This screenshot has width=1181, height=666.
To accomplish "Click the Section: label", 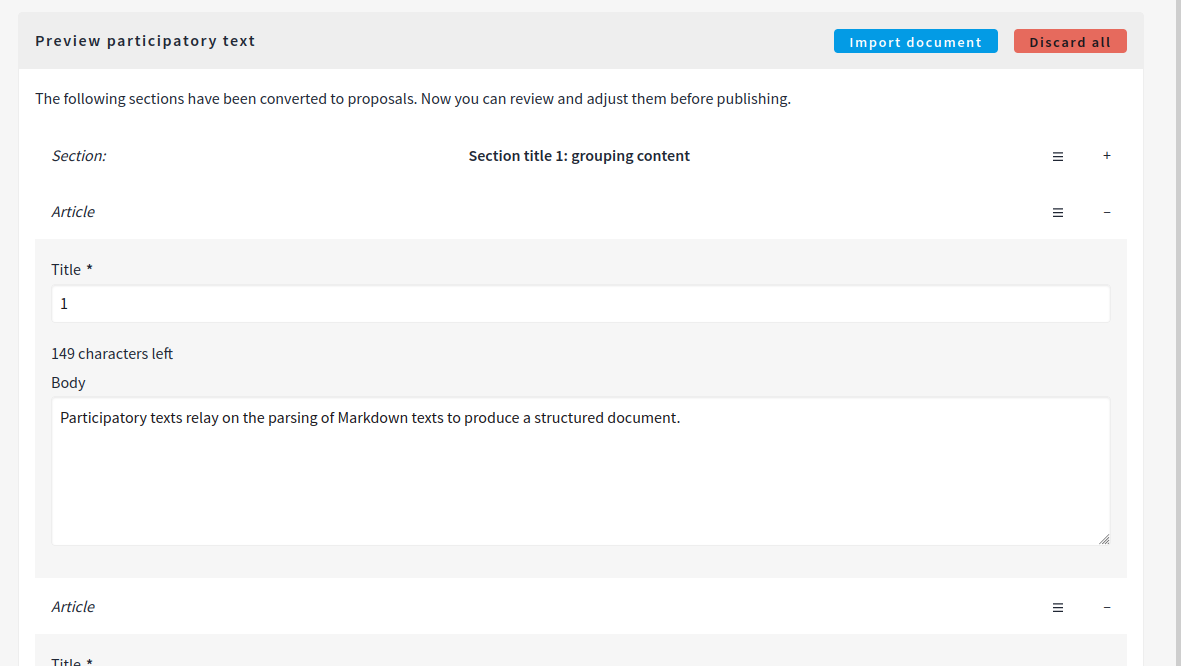I will 79,156.
